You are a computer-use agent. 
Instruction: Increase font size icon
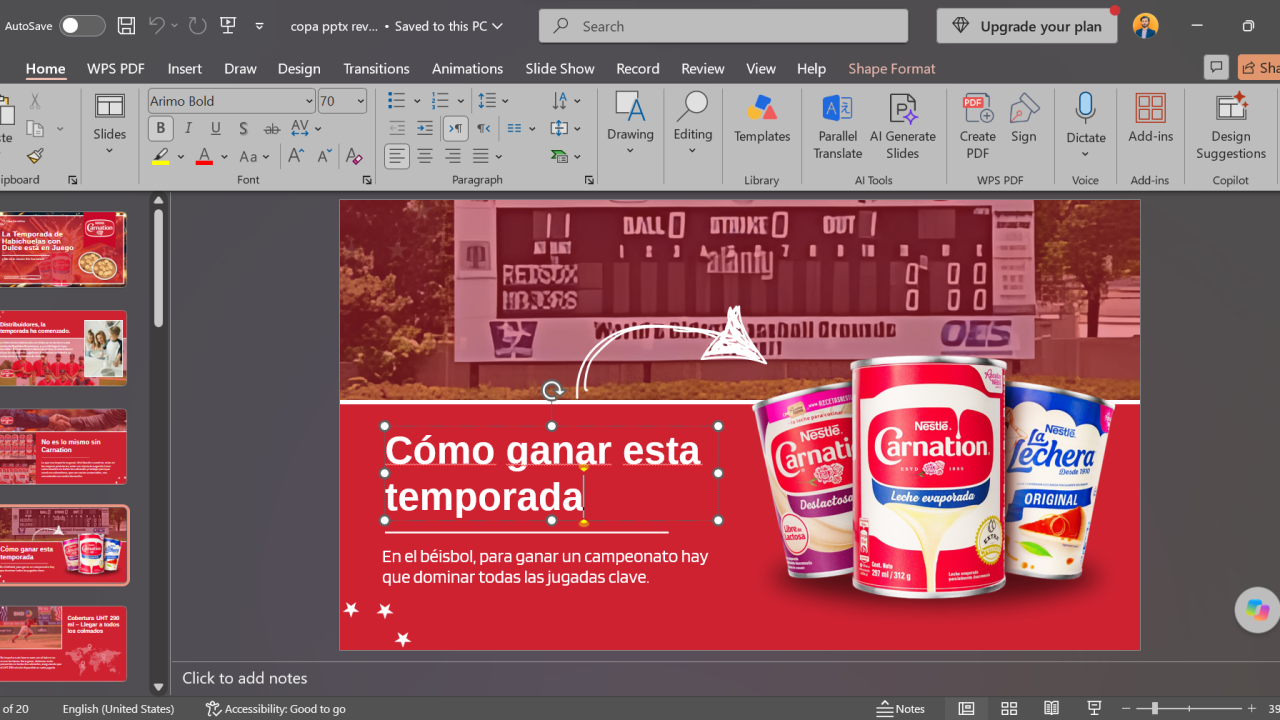pos(296,156)
